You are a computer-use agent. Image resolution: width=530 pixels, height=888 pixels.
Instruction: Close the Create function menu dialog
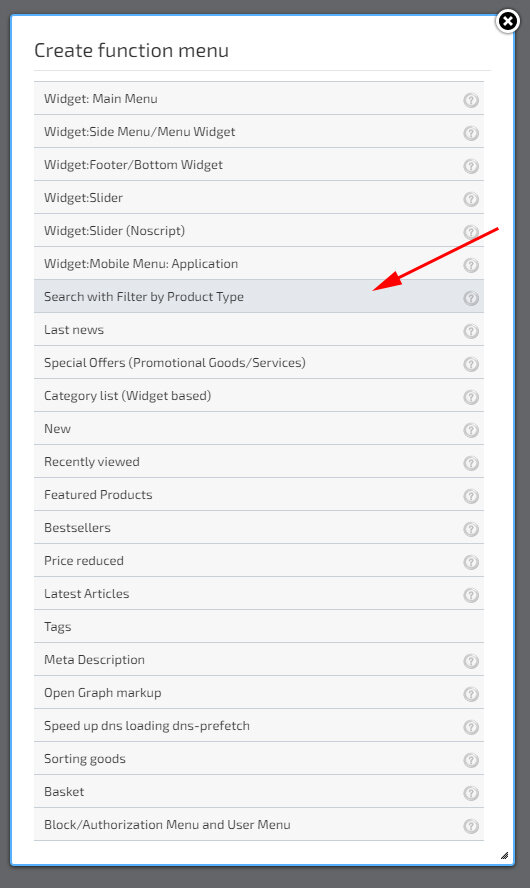508,22
